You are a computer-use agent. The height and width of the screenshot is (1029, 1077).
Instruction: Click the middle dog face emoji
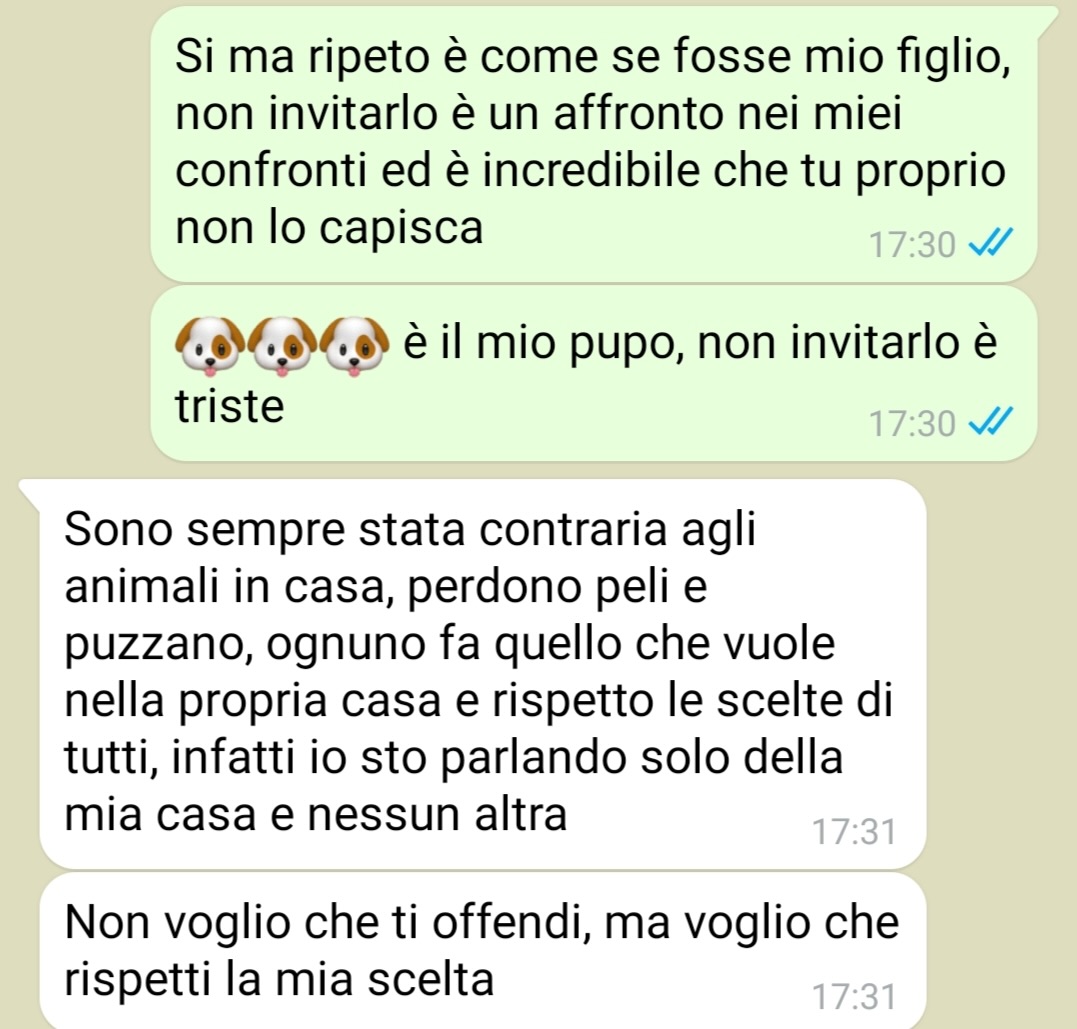[x=282, y=346]
